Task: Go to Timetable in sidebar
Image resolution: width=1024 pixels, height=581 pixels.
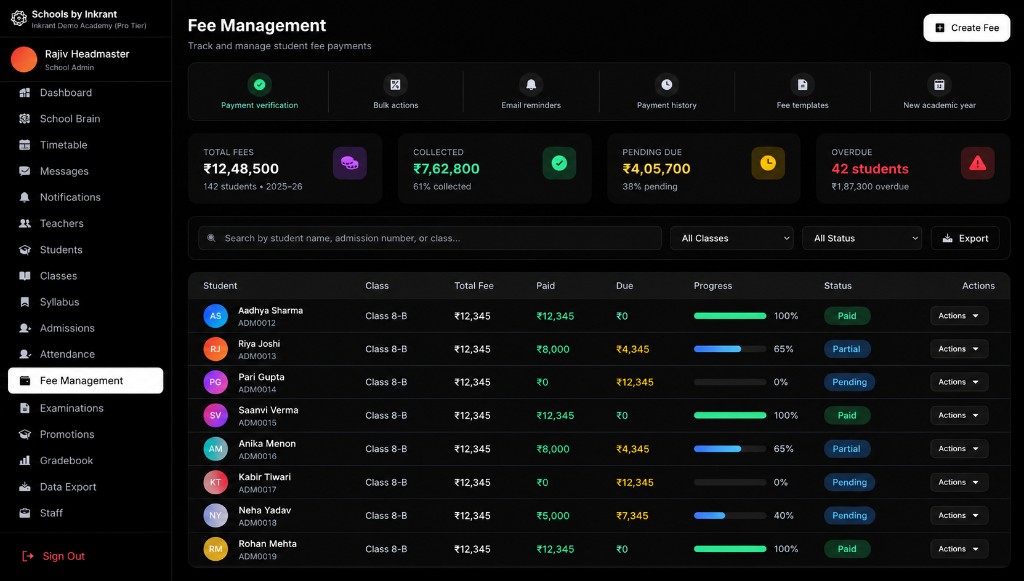Action: coord(86,145)
